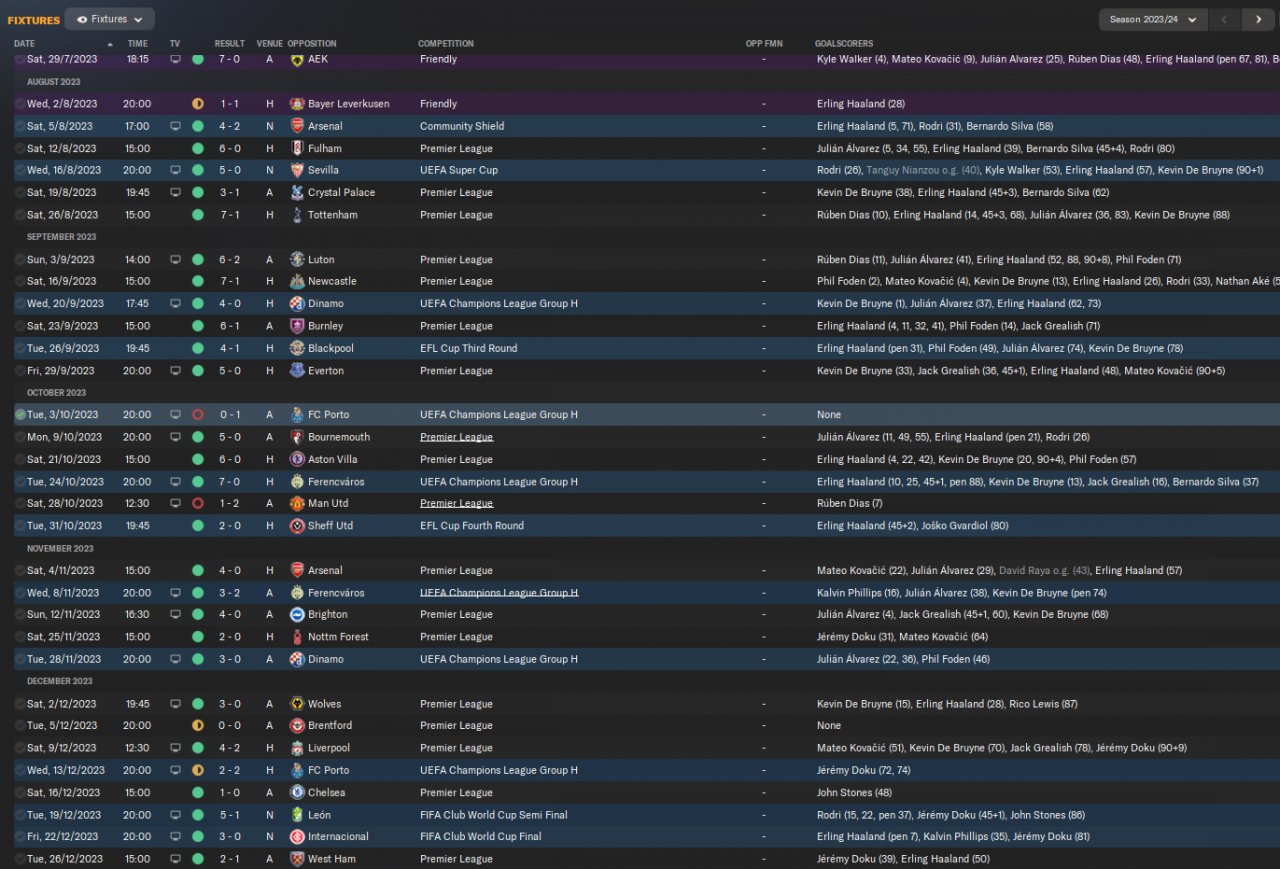The height and width of the screenshot is (869, 1280).
Task: Click the 6 - 2 result against Luton
Action: [229, 259]
